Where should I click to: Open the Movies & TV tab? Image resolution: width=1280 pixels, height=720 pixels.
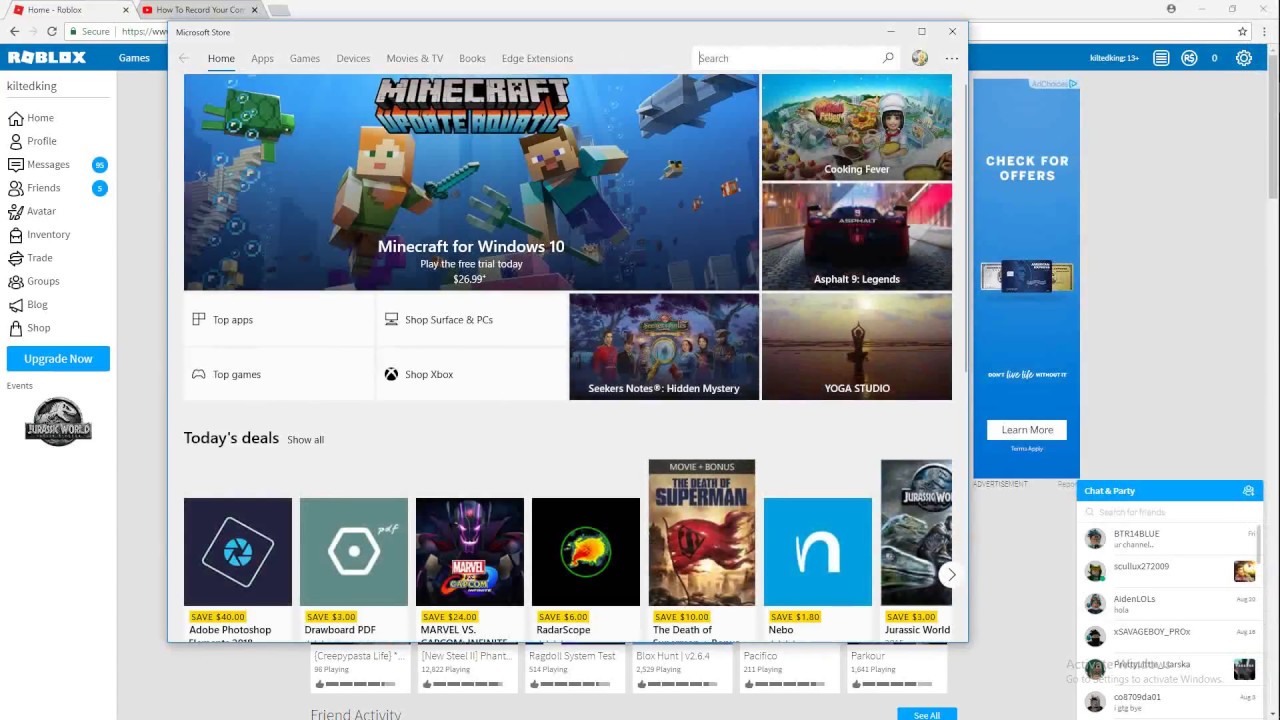415,58
